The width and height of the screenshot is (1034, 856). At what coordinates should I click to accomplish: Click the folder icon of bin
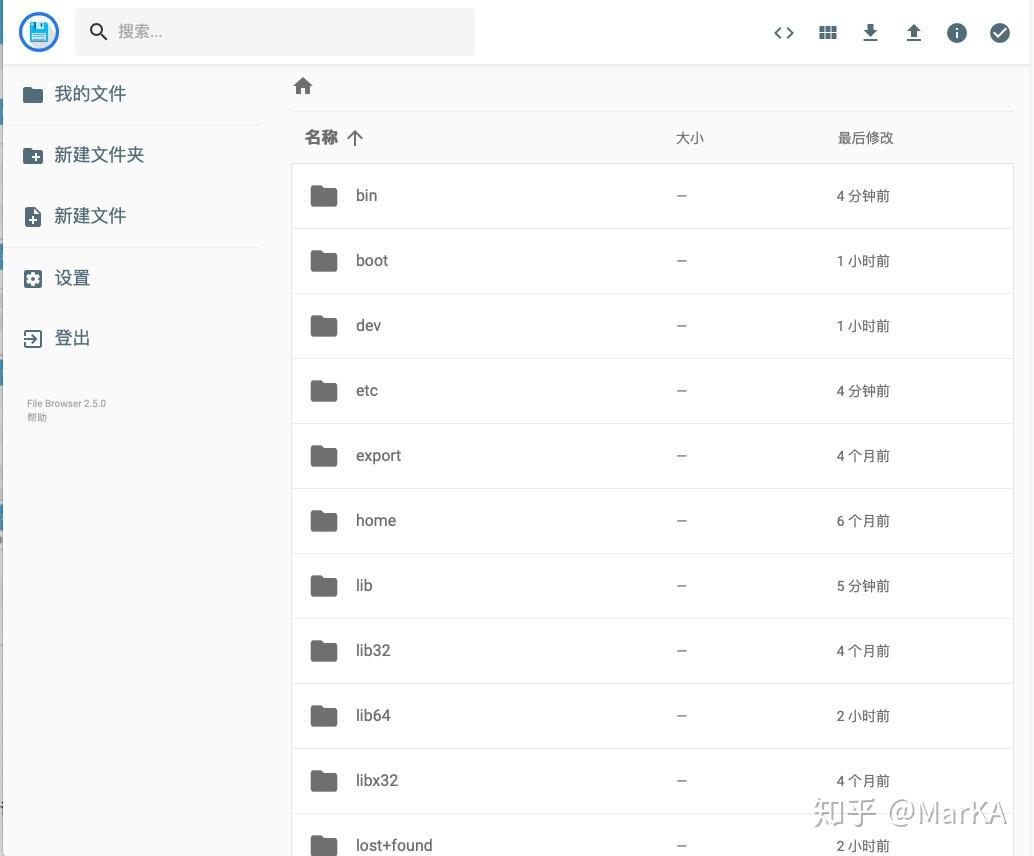[324, 196]
